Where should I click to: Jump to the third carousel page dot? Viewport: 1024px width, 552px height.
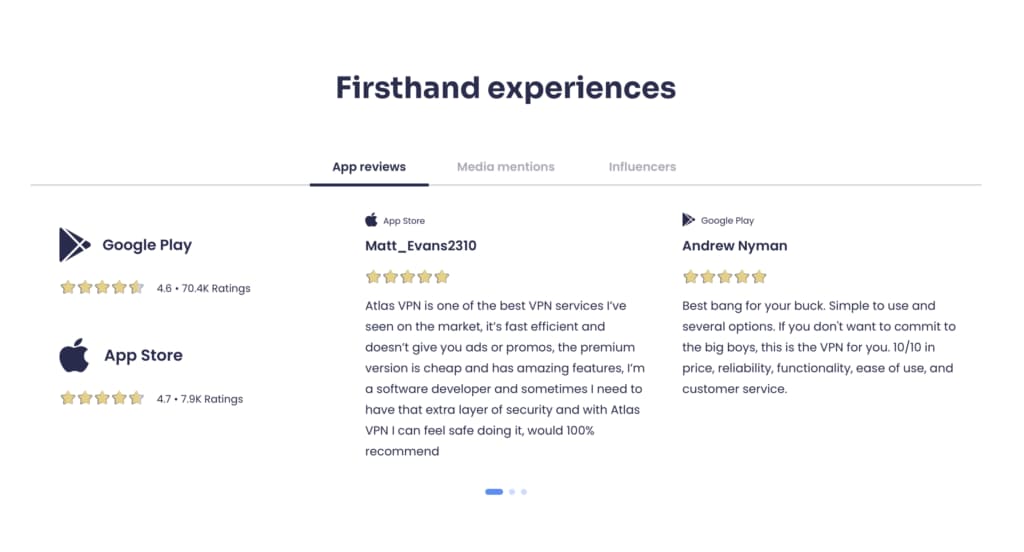click(x=524, y=492)
